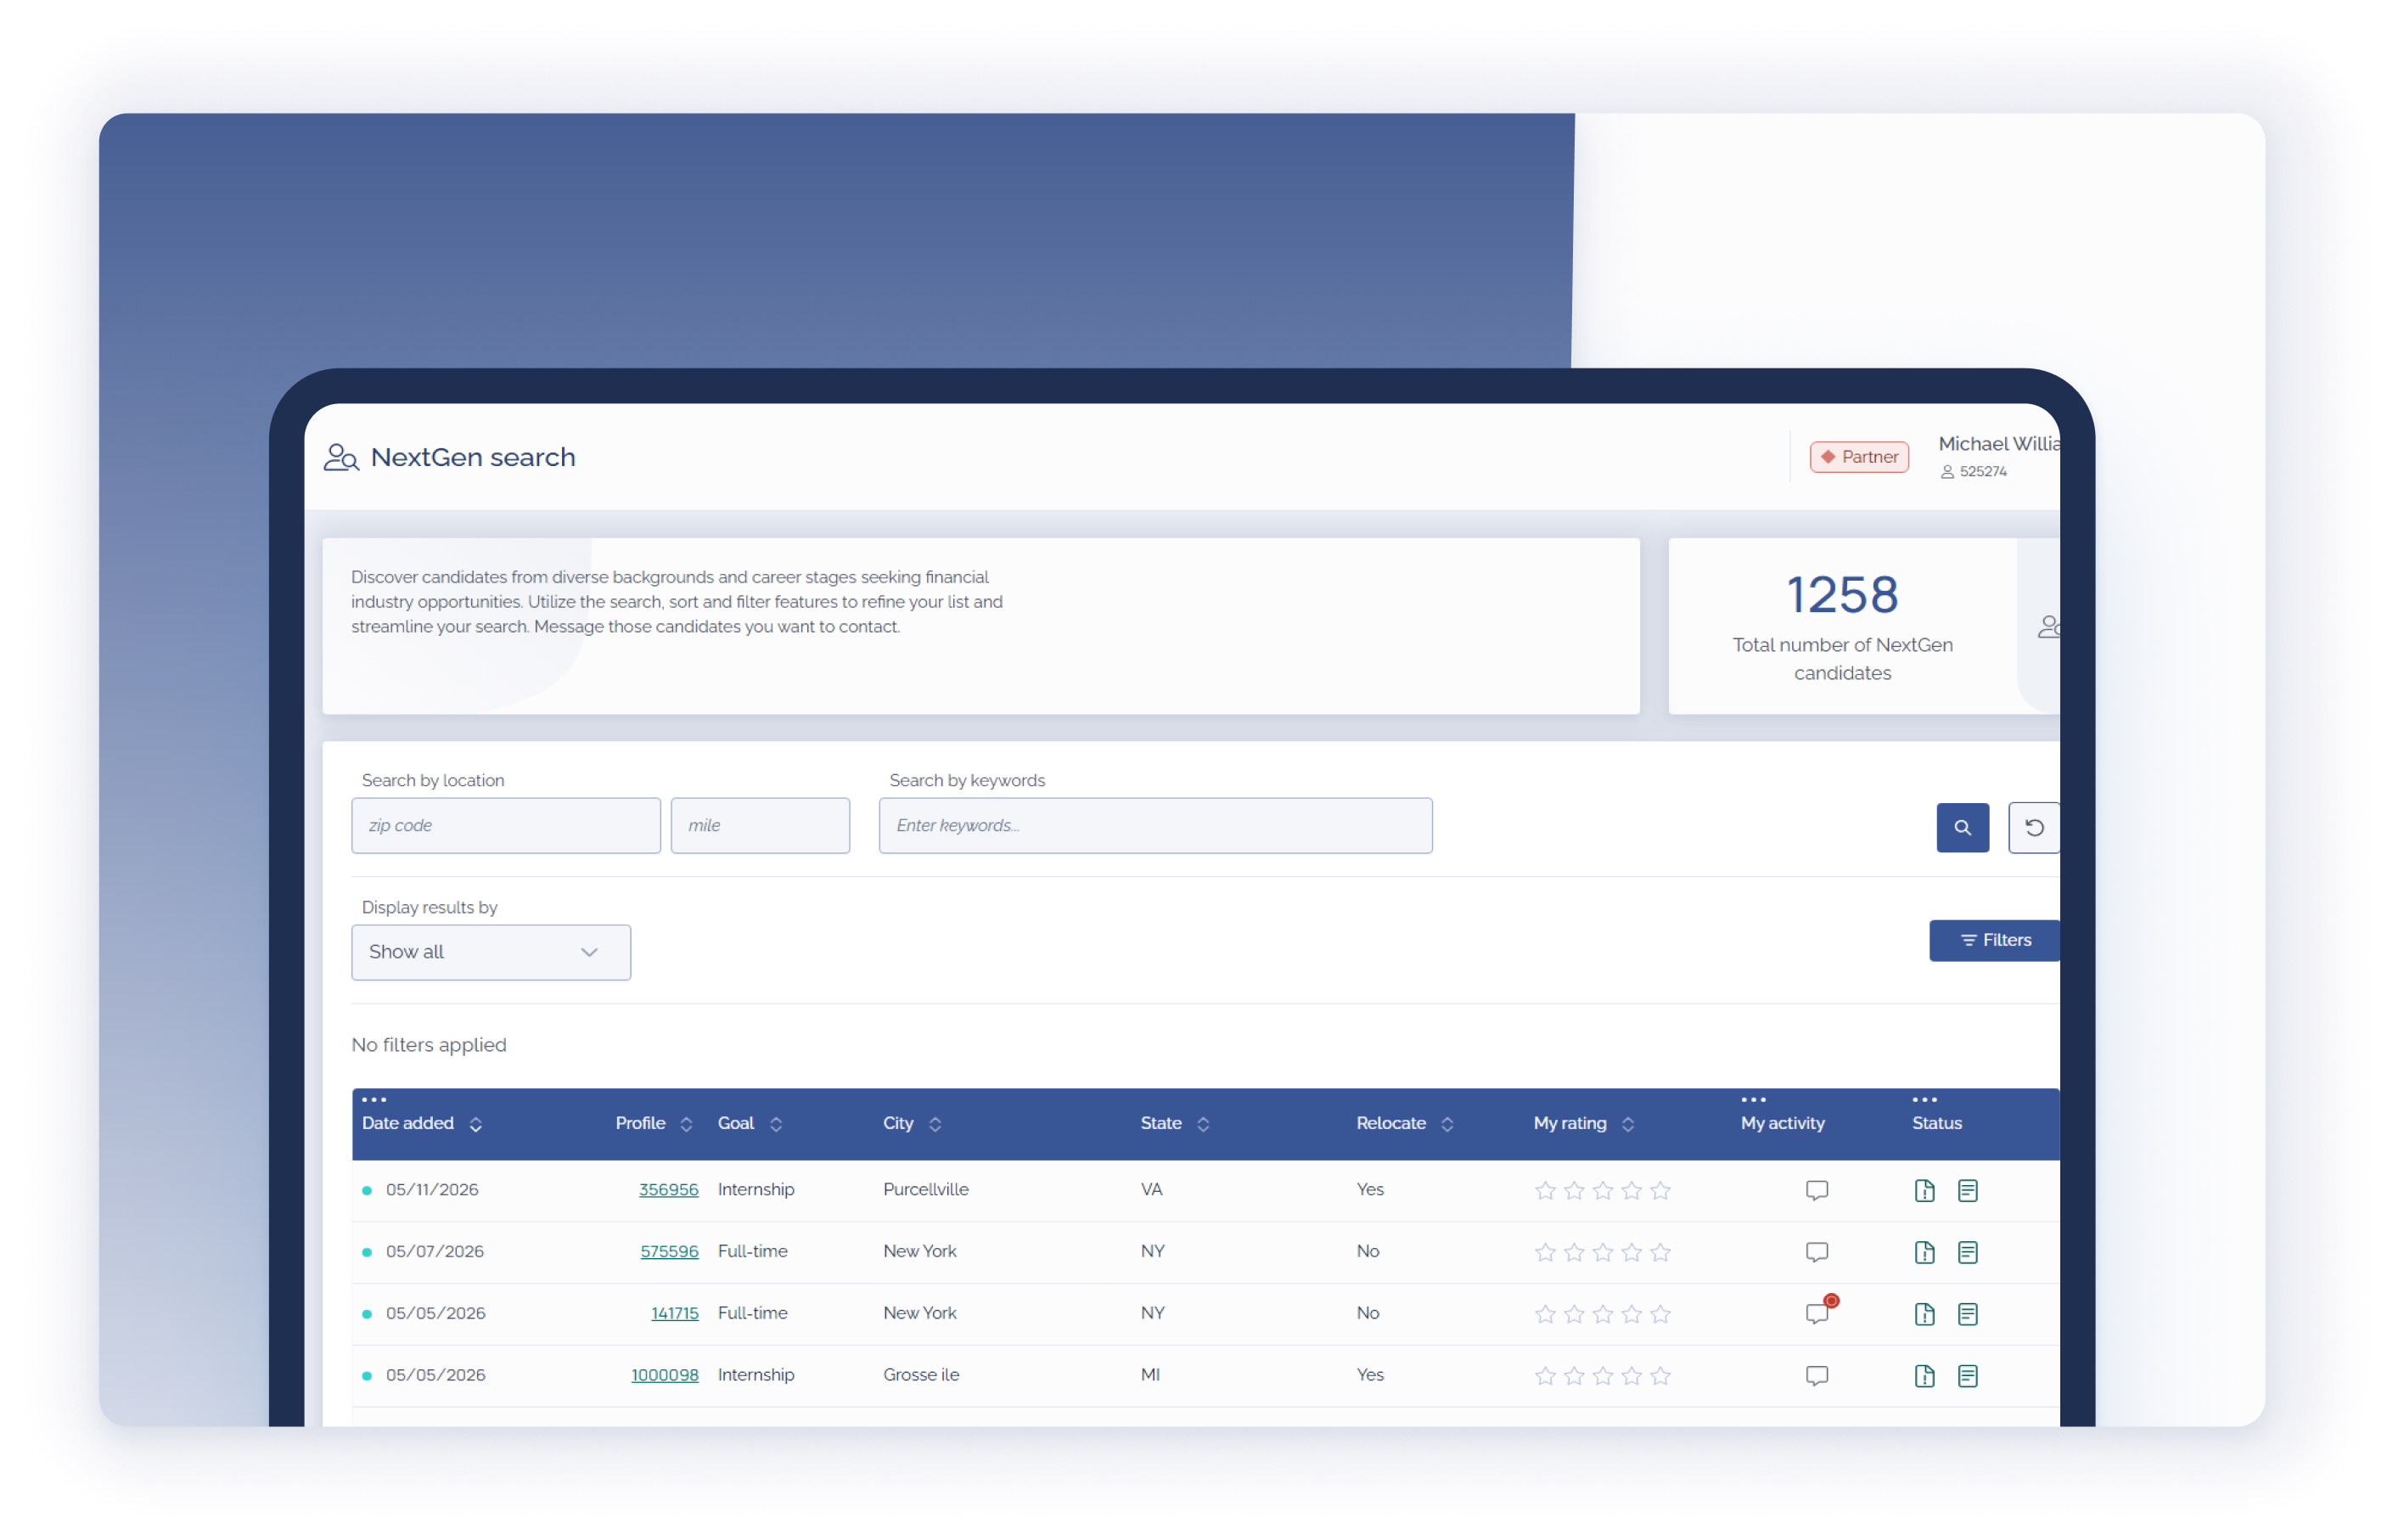Open profile link 575596

pyautogui.click(x=669, y=1252)
